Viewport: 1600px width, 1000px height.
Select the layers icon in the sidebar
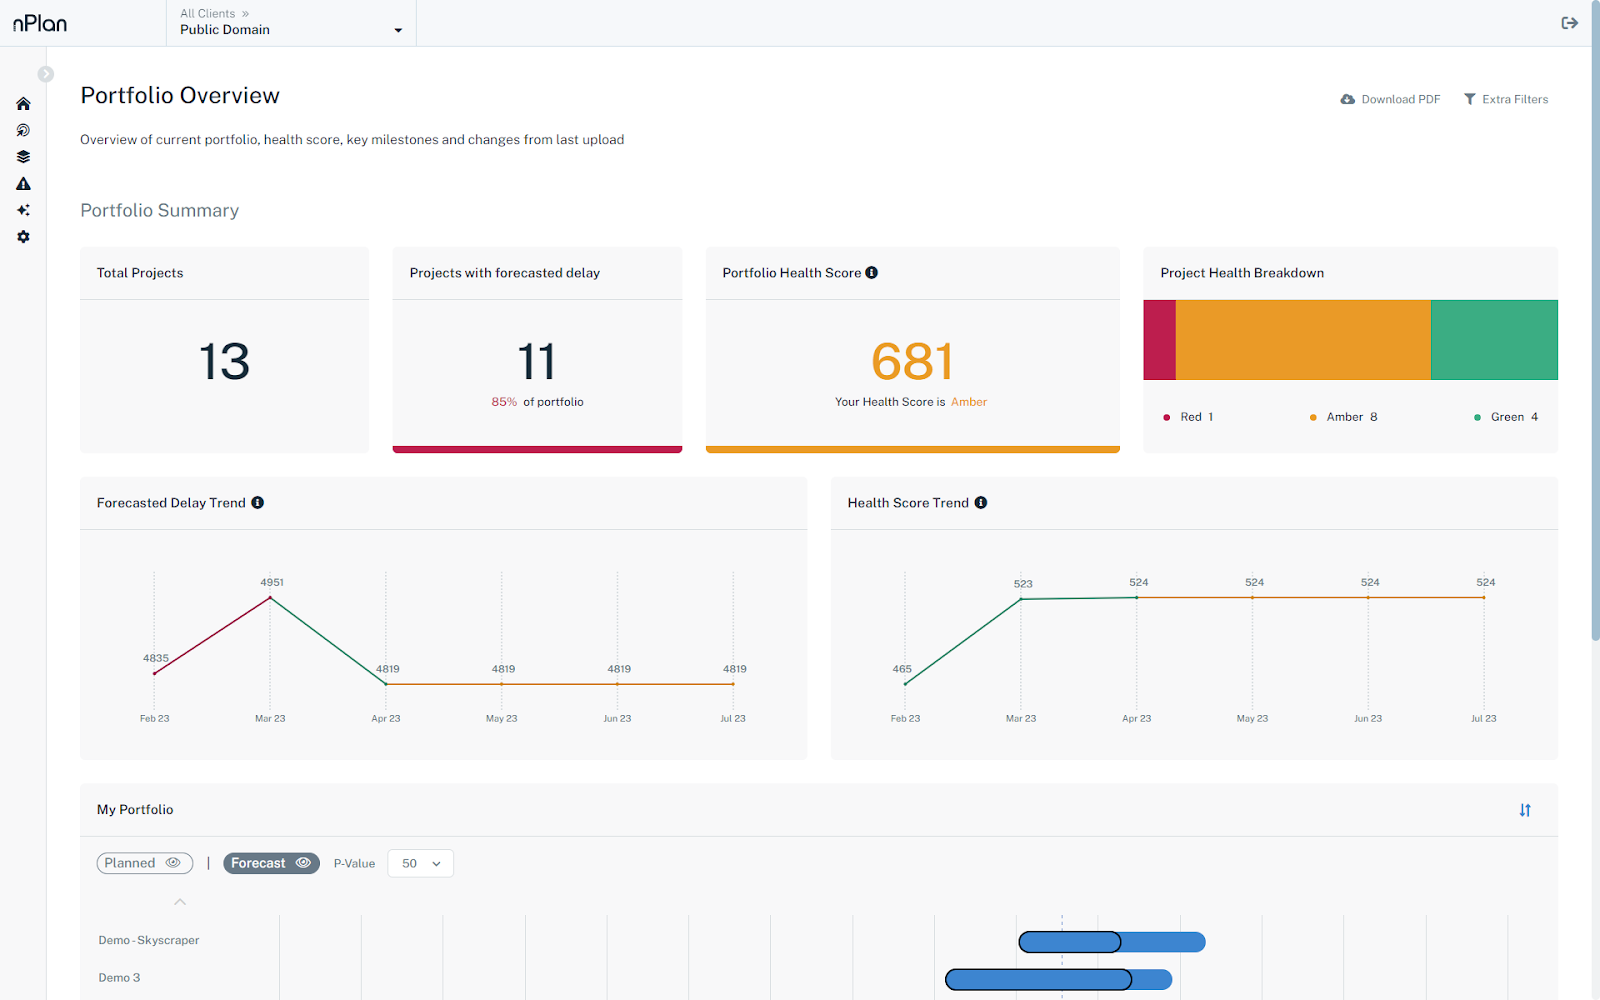pos(22,156)
